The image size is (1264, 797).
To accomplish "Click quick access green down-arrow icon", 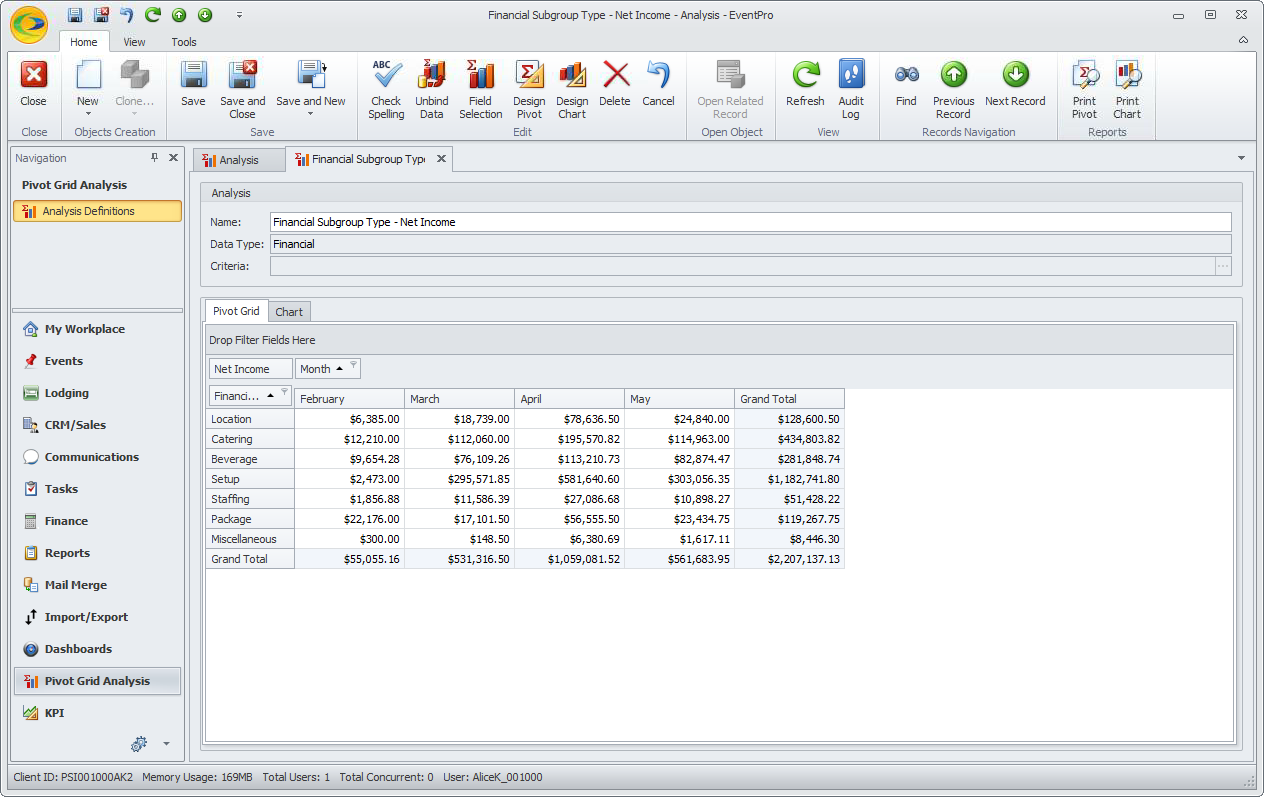I will click(x=205, y=15).
